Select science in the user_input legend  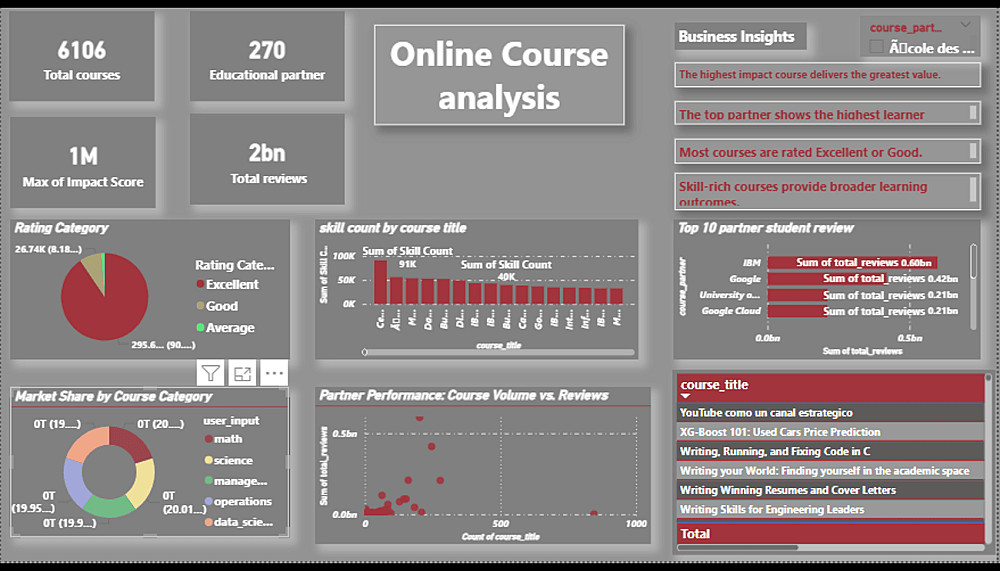[228, 460]
